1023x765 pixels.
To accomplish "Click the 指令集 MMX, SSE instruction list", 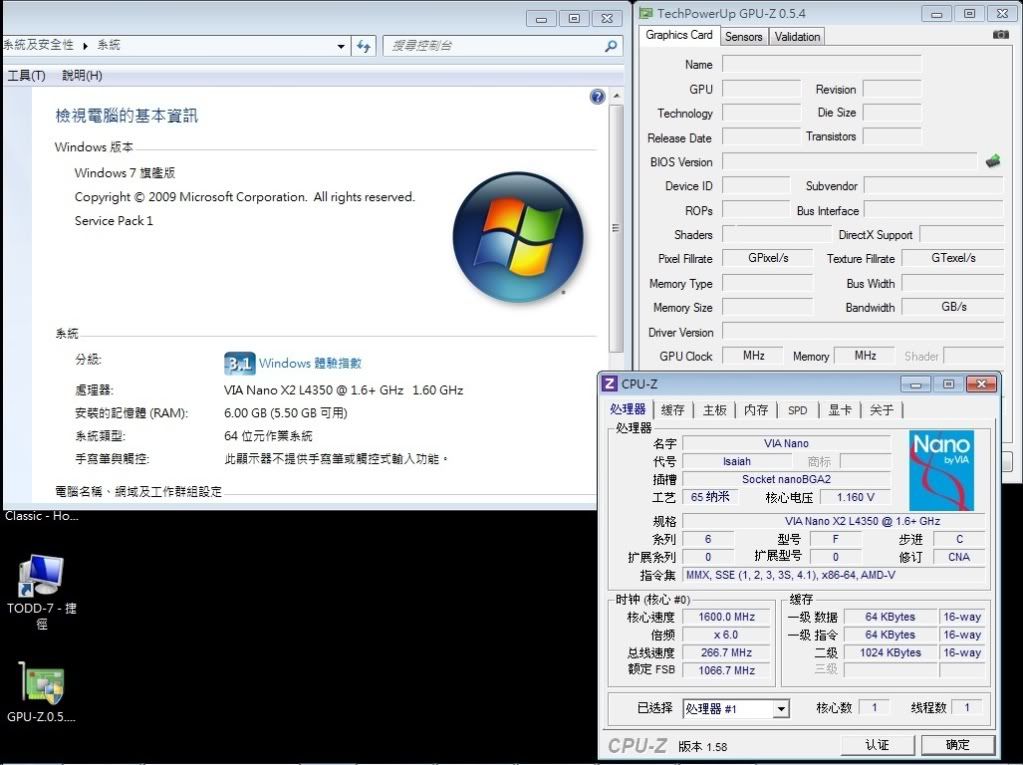I will [834, 575].
